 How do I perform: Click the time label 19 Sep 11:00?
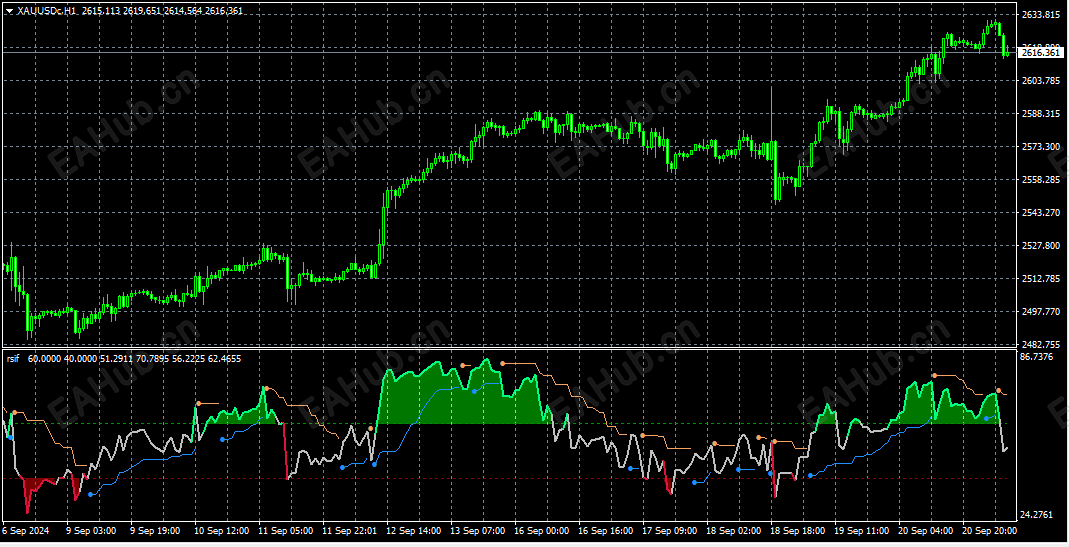[862, 531]
